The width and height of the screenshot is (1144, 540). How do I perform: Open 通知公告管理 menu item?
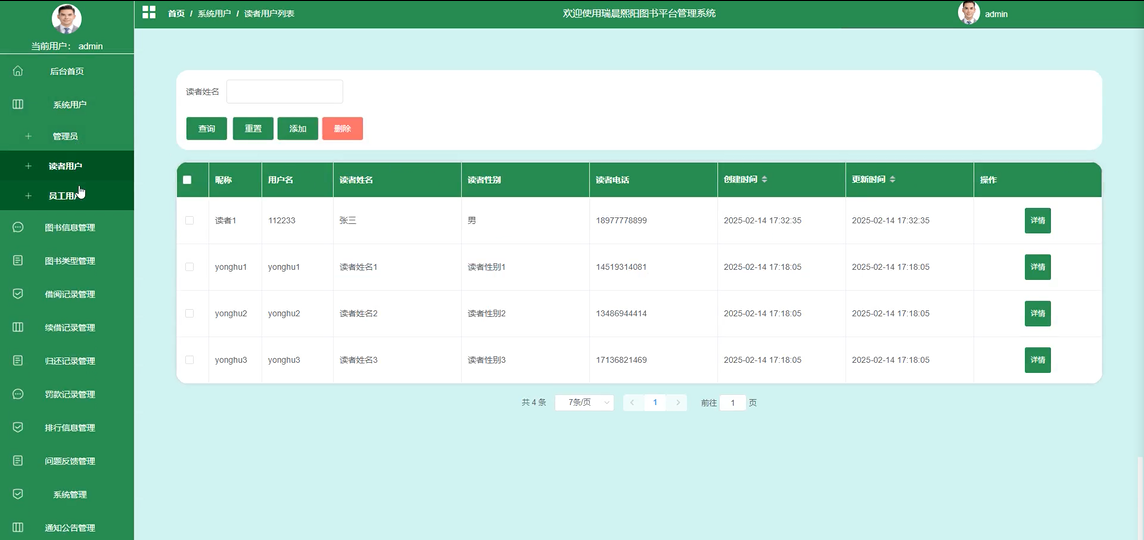pos(67,528)
